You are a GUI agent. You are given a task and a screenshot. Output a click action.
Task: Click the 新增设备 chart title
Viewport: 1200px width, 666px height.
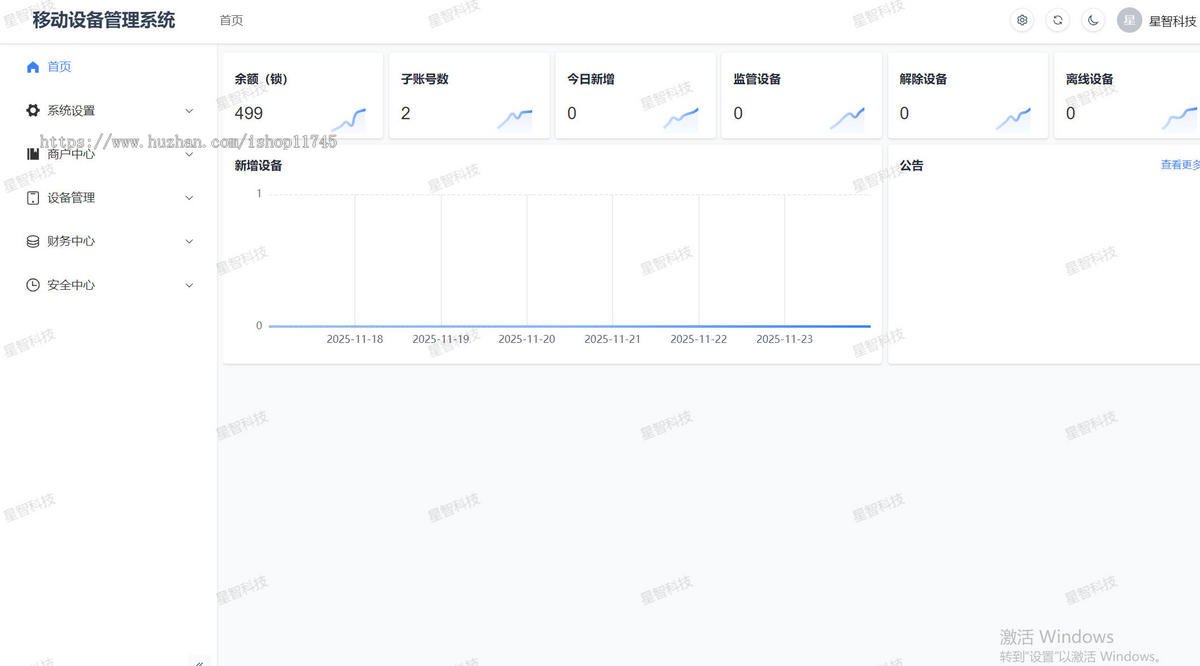[x=258, y=166]
